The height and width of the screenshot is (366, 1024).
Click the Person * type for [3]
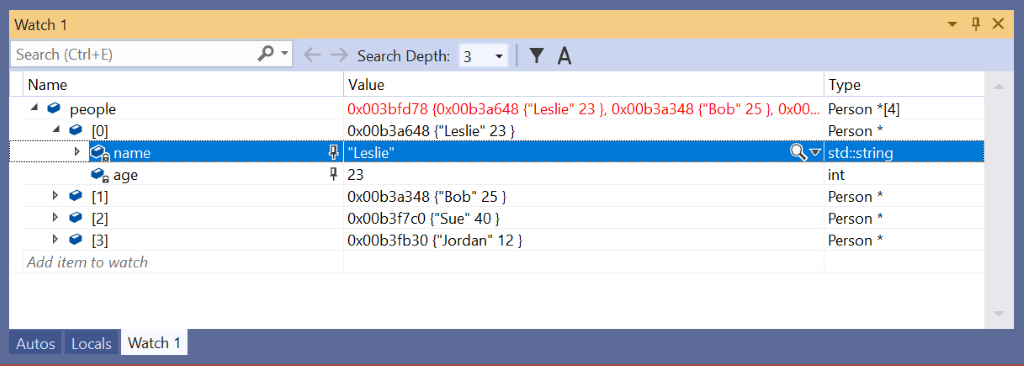[x=856, y=240]
